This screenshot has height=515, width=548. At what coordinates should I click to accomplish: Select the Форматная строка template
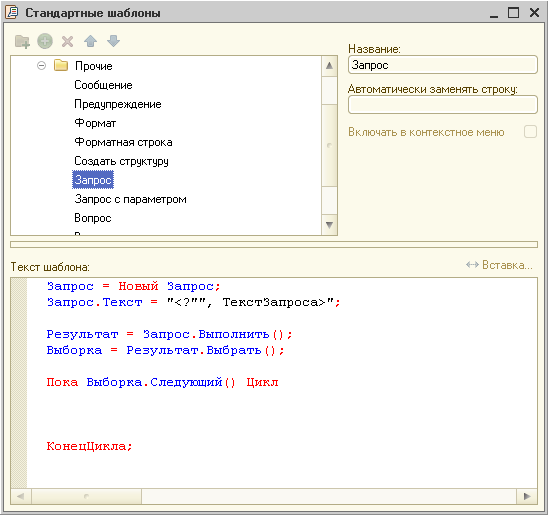tap(123, 142)
